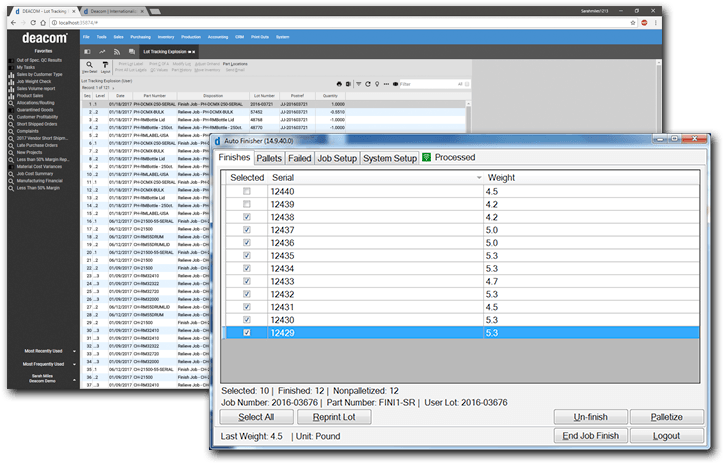Image resolution: width=723 pixels, height=463 pixels.
Task: Click the Deacom page vertical scrollbar
Action: tap(659, 97)
